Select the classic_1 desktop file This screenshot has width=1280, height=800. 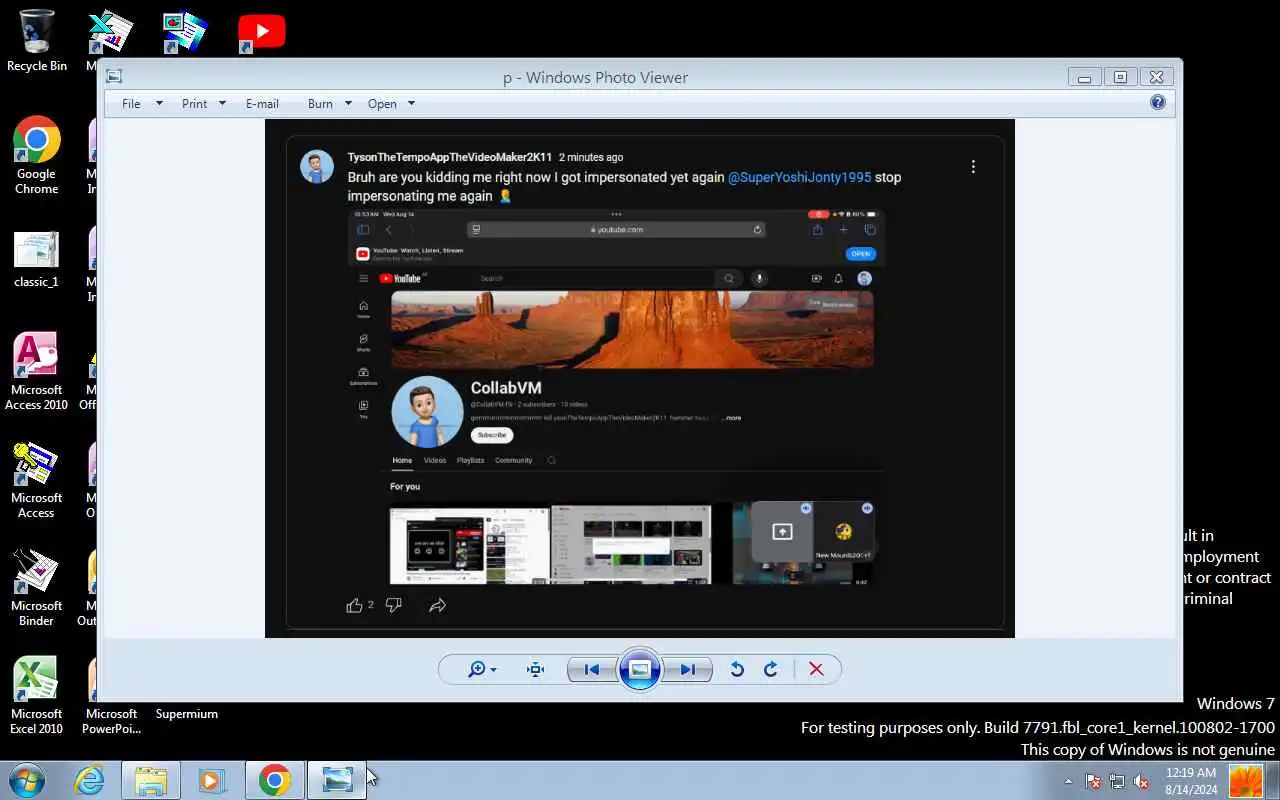(x=36, y=259)
